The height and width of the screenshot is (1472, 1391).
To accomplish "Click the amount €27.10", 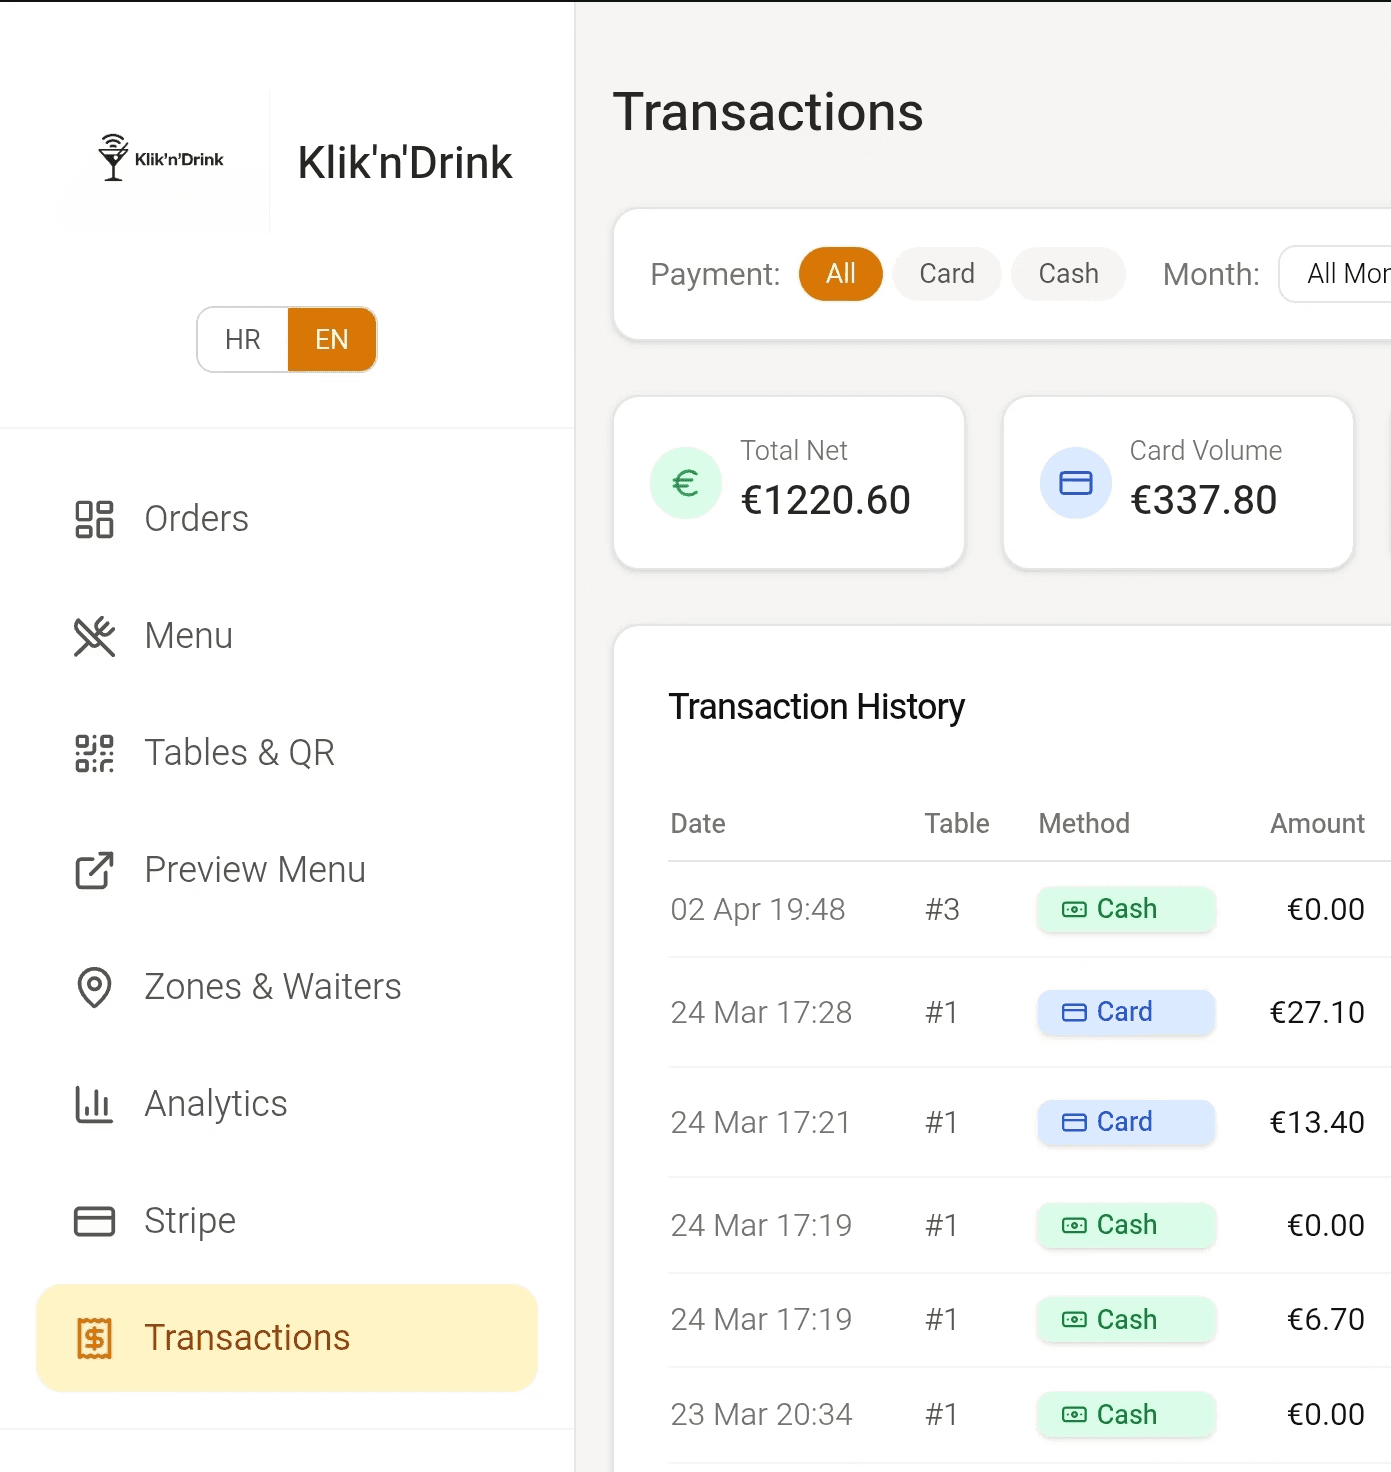I will tap(1317, 1012).
